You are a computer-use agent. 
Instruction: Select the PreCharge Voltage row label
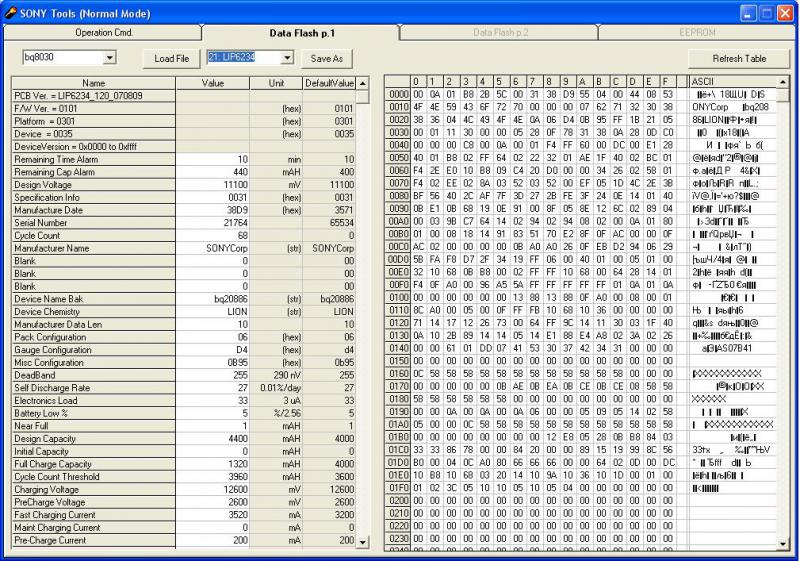coord(93,502)
